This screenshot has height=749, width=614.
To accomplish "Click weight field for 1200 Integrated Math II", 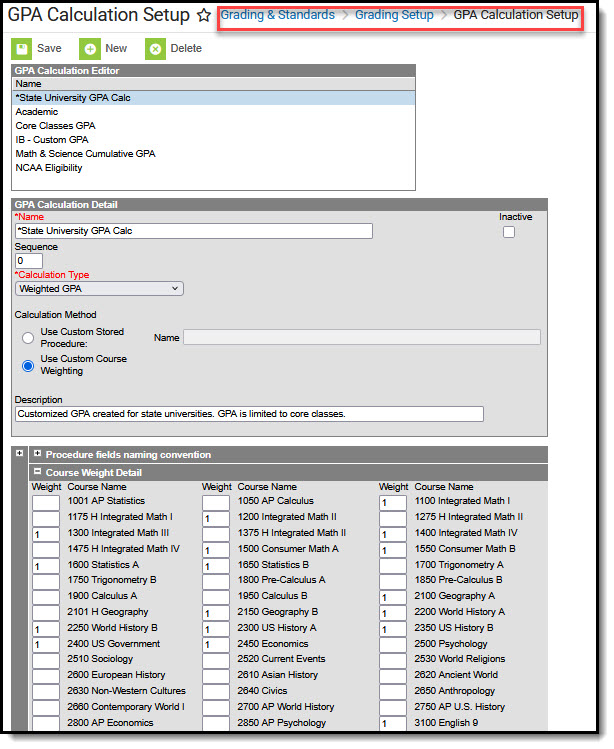I will pos(216,519).
